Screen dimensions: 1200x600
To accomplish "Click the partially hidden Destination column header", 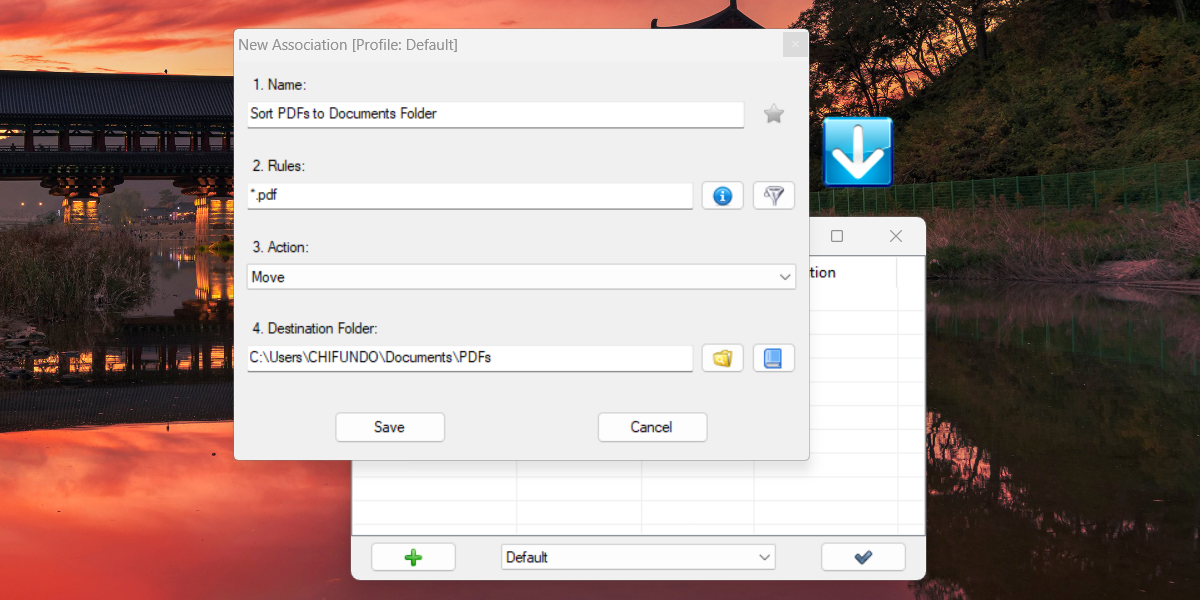I will (850, 273).
